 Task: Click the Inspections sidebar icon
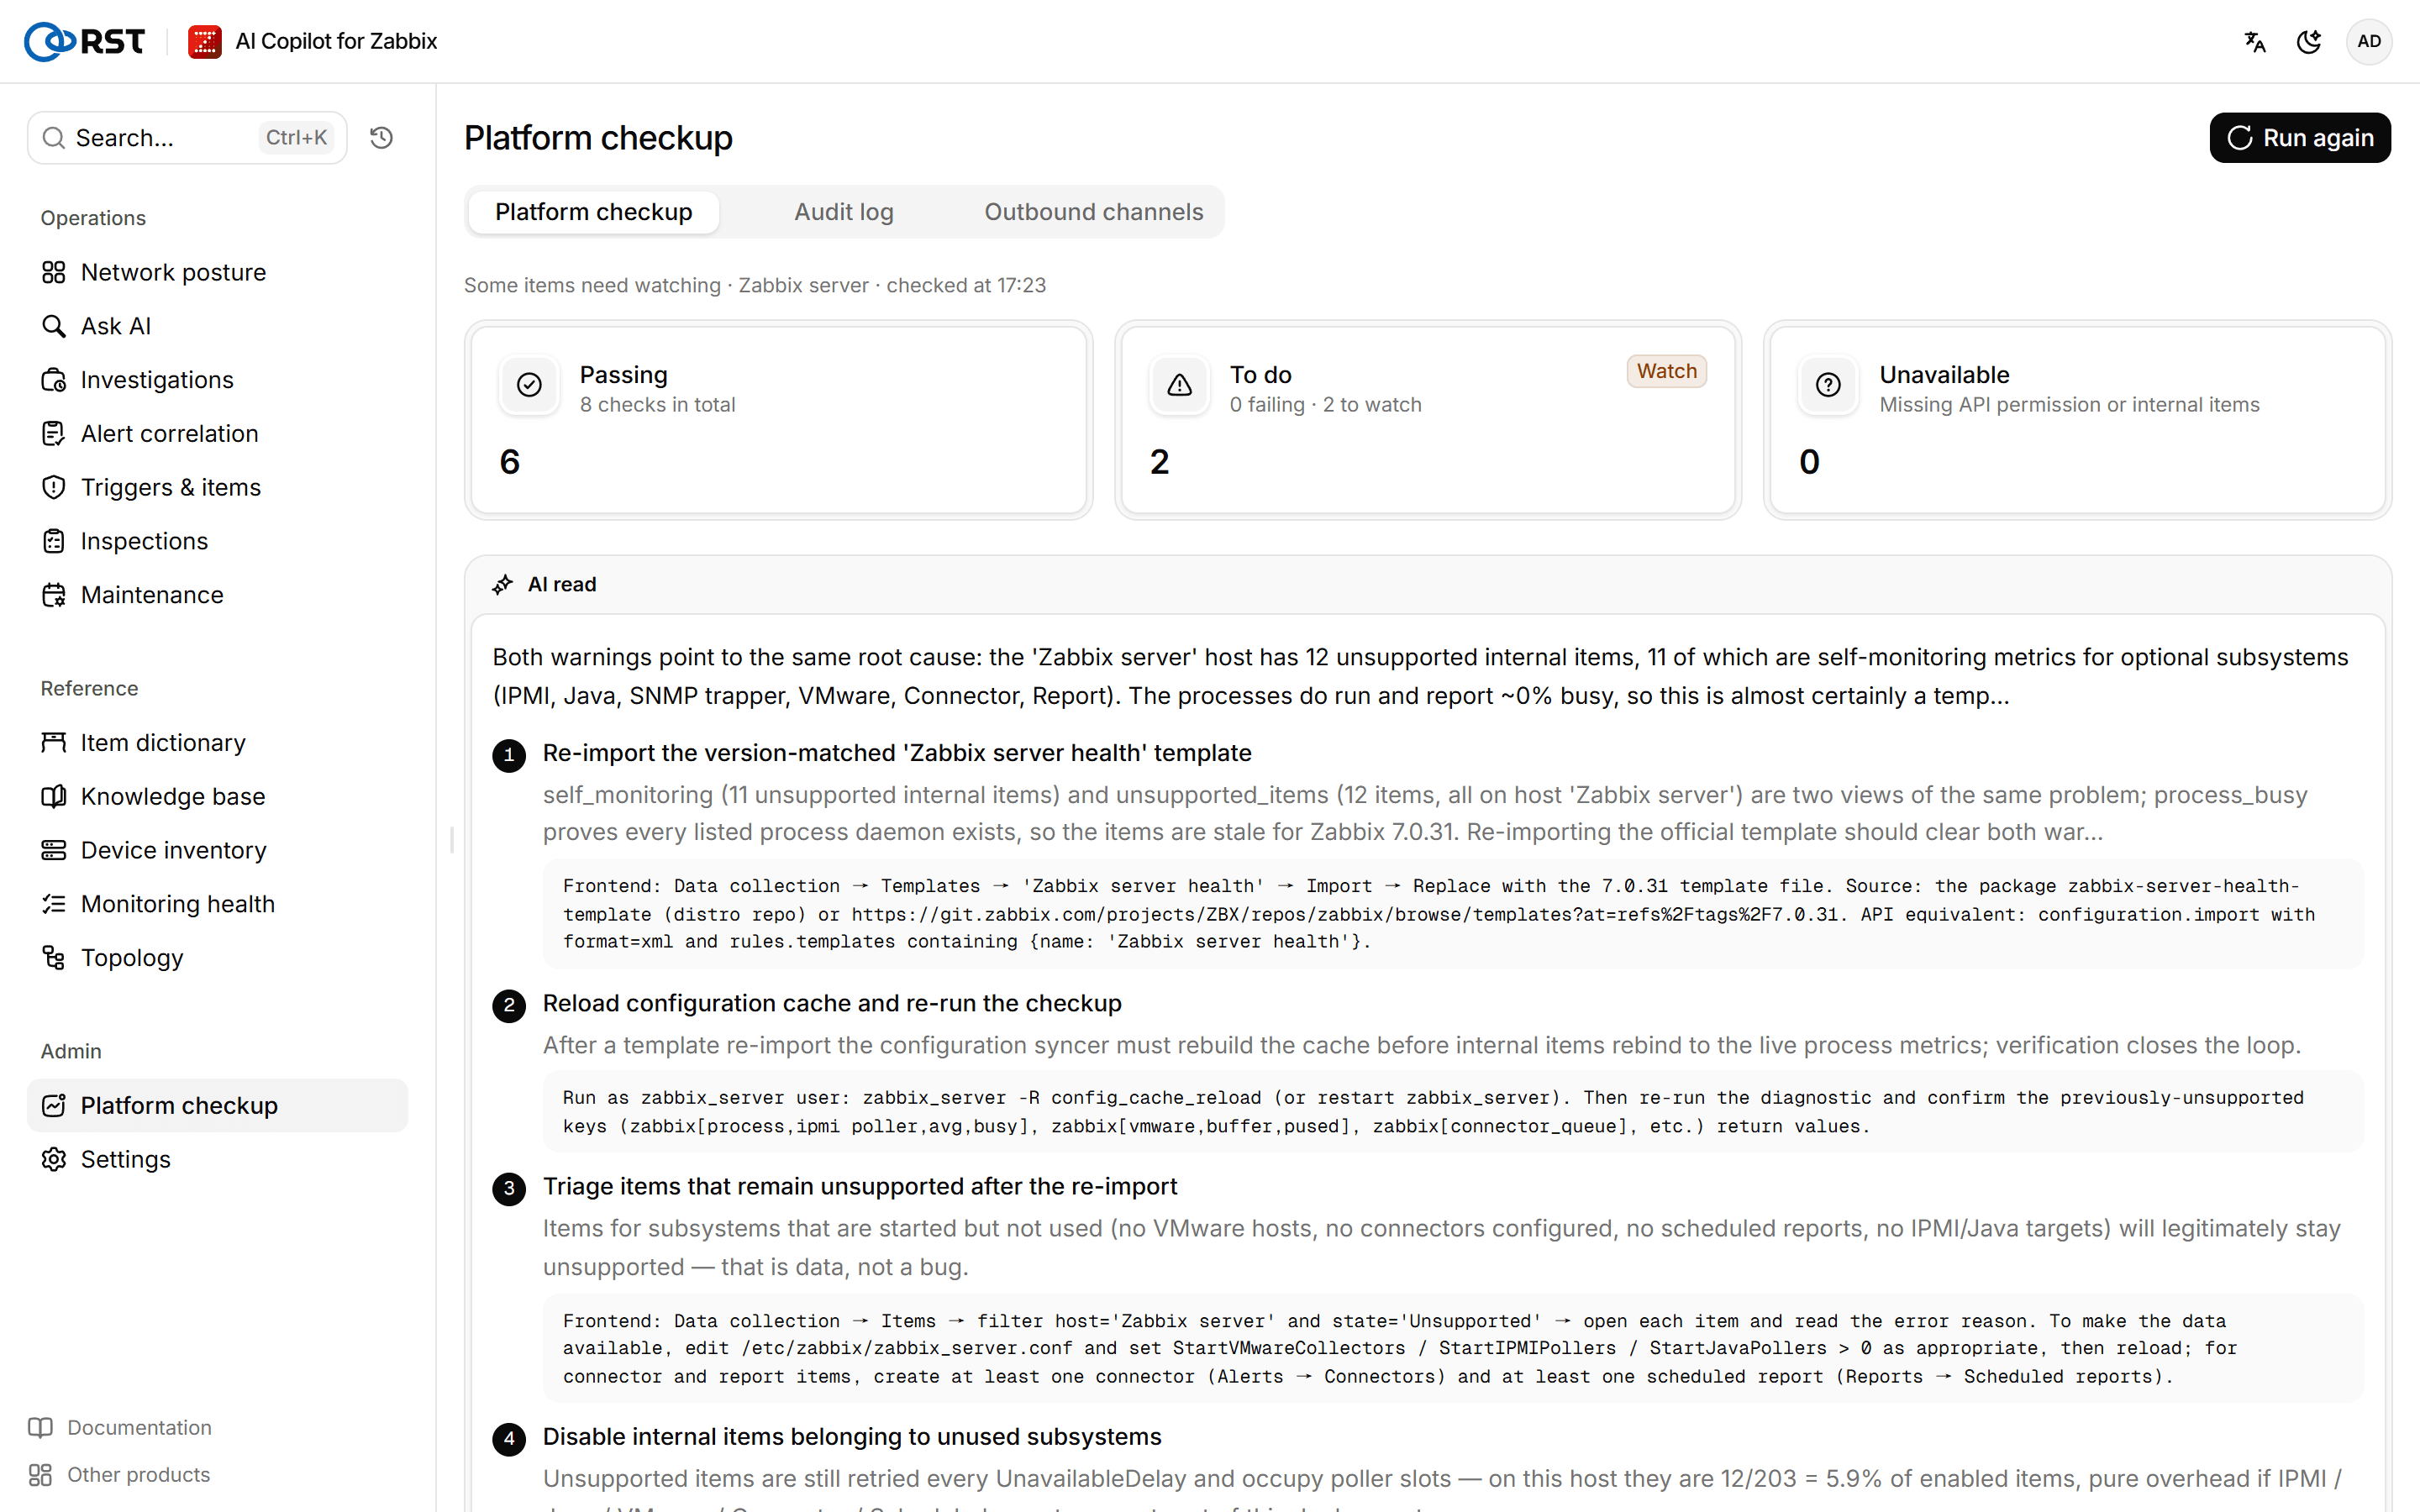click(x=54, y=541)
